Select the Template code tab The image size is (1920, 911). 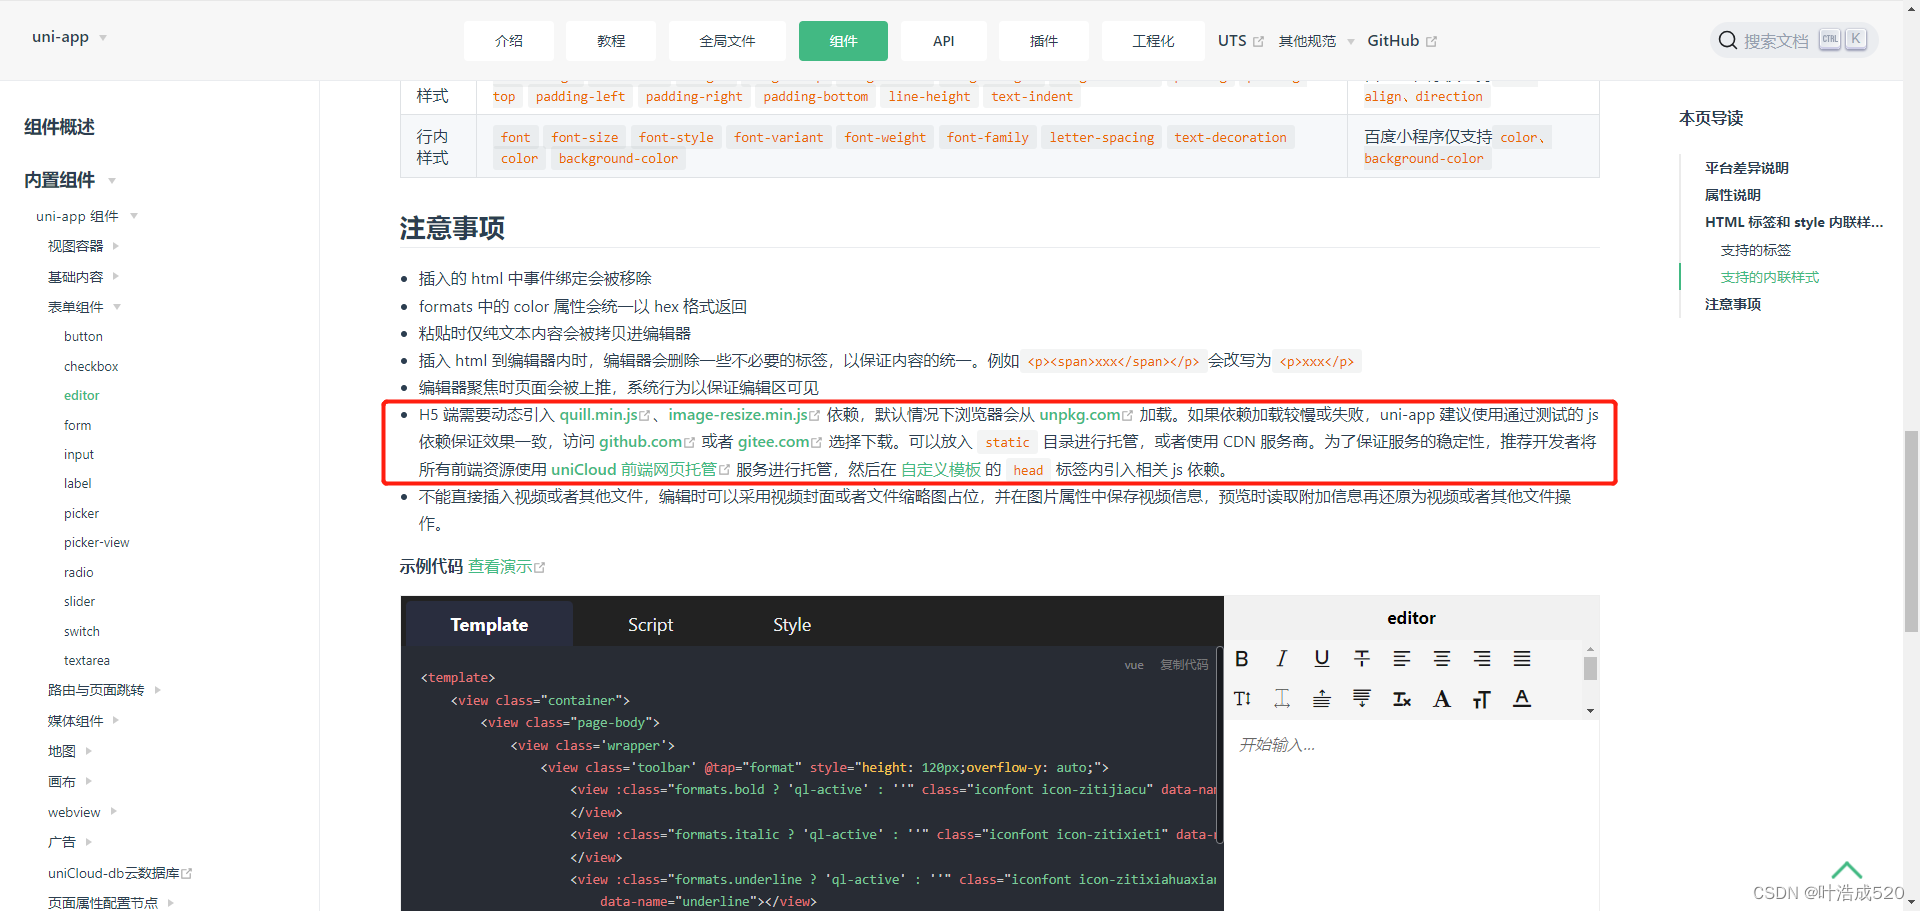[488, 624]
